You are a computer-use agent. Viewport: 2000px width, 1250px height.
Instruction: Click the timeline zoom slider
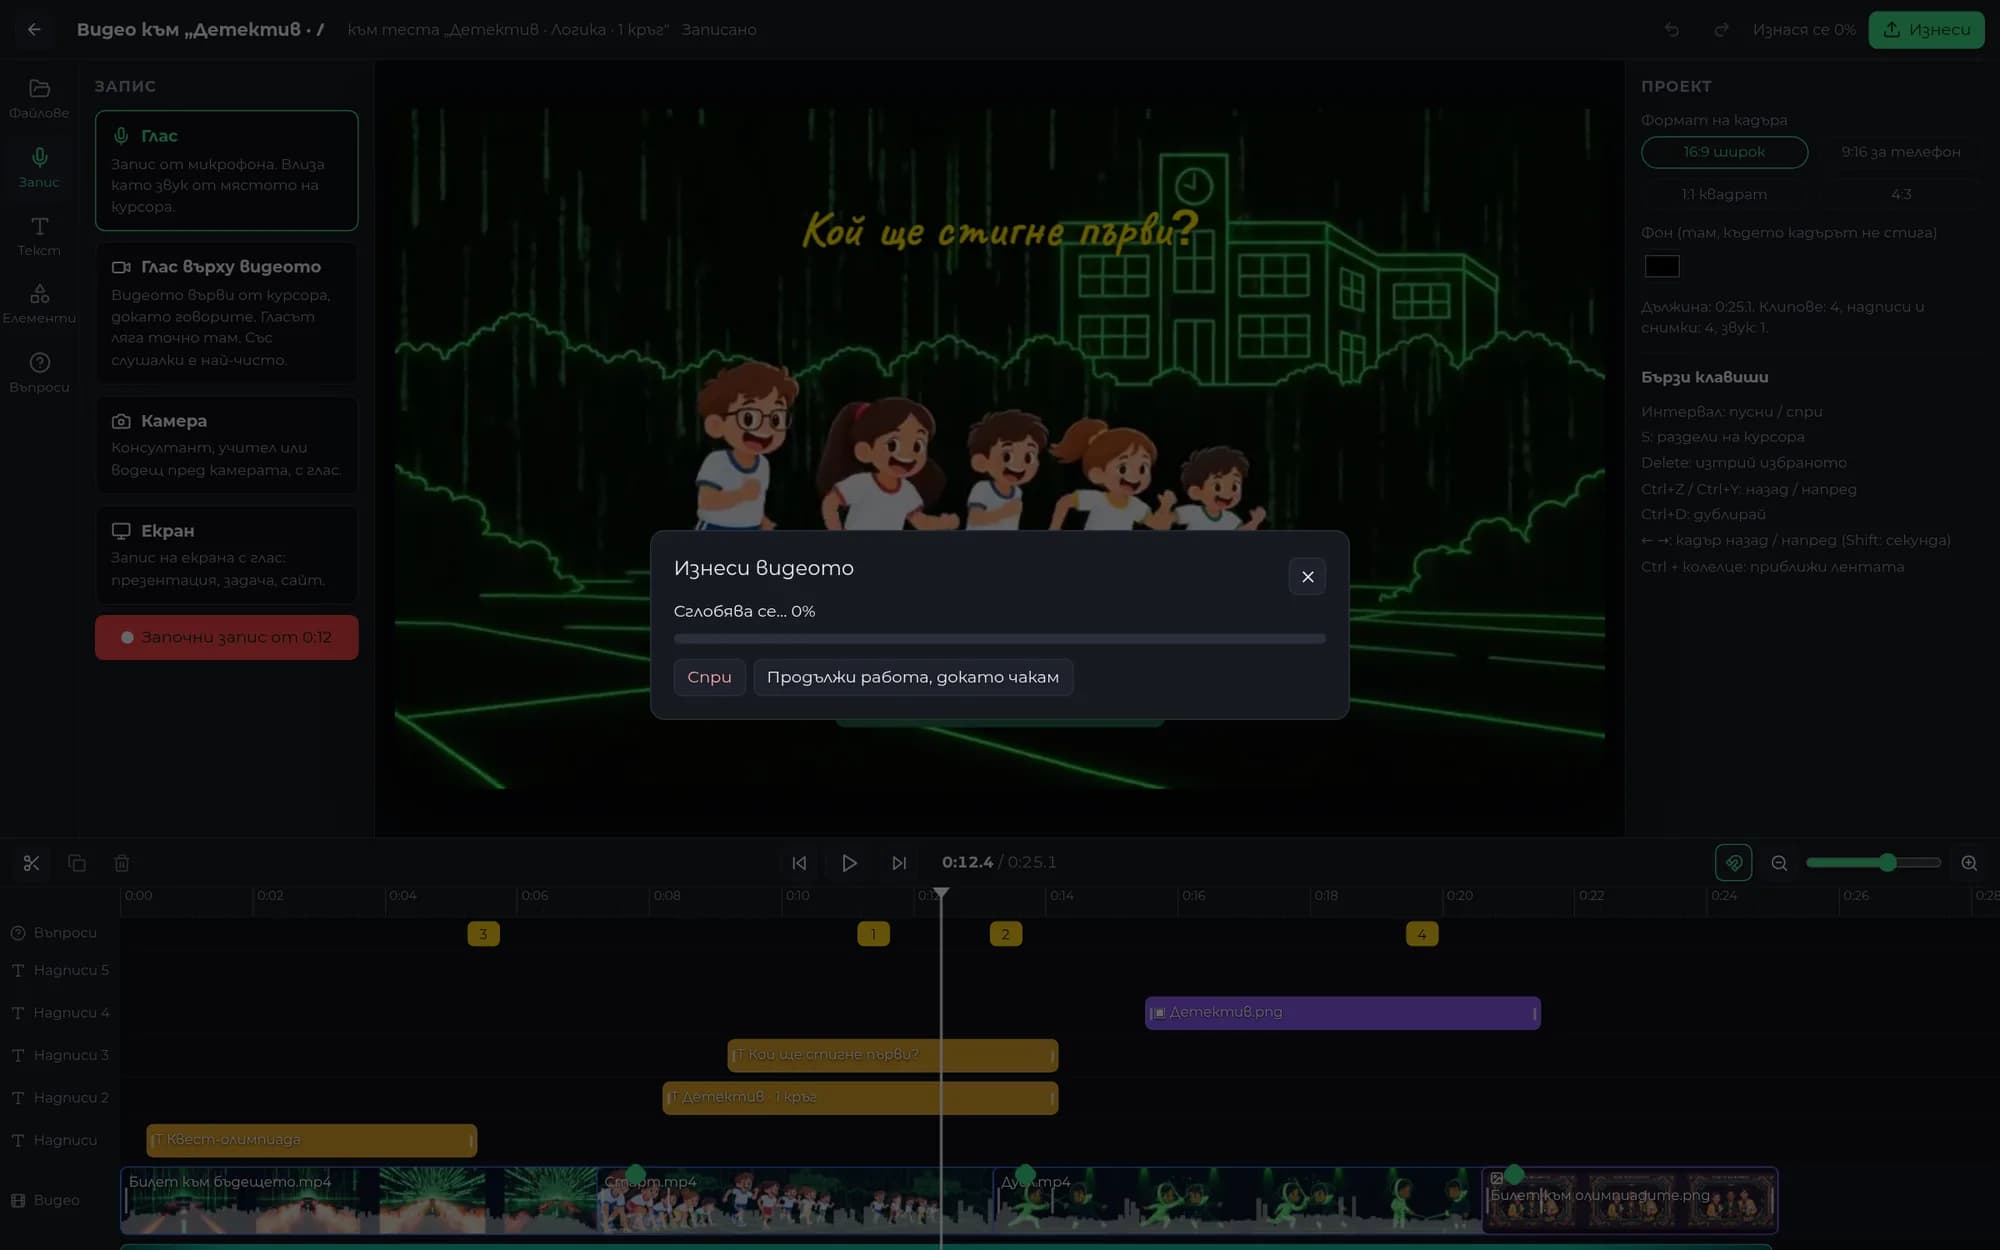(1873, 863)
